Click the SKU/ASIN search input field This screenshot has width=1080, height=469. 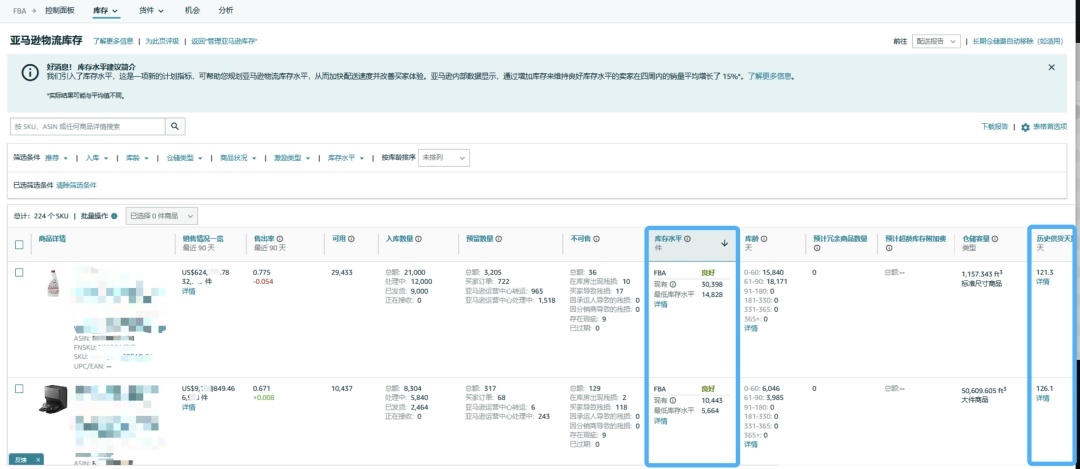tap(87, 126)
